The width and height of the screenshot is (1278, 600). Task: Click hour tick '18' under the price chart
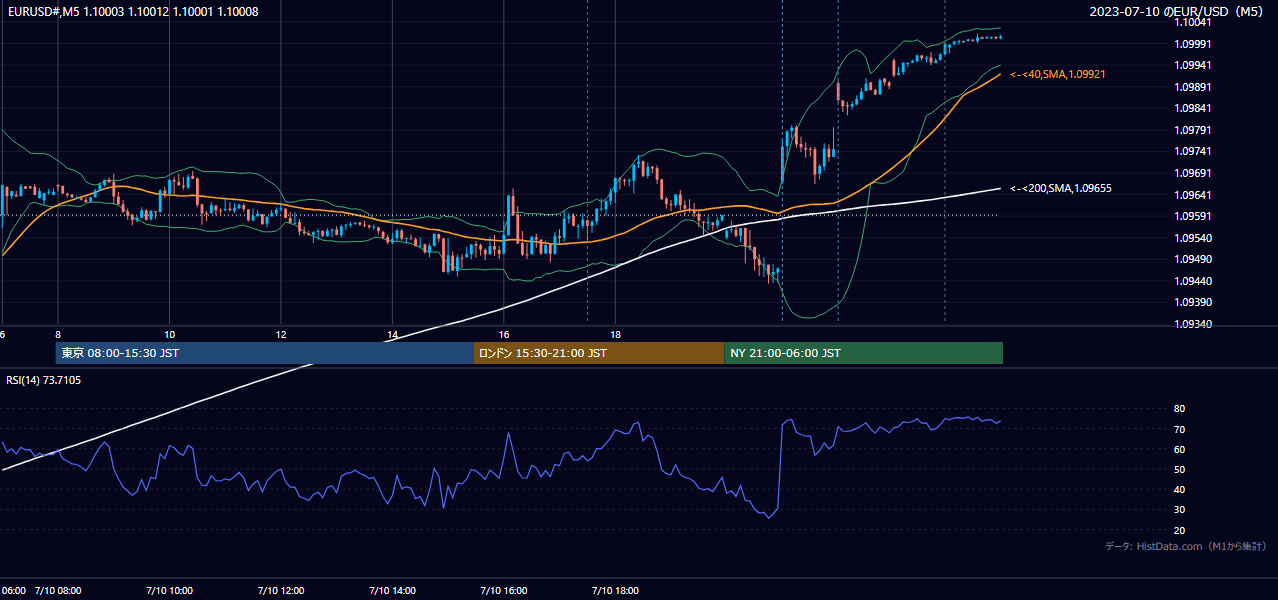pos(616,334)
